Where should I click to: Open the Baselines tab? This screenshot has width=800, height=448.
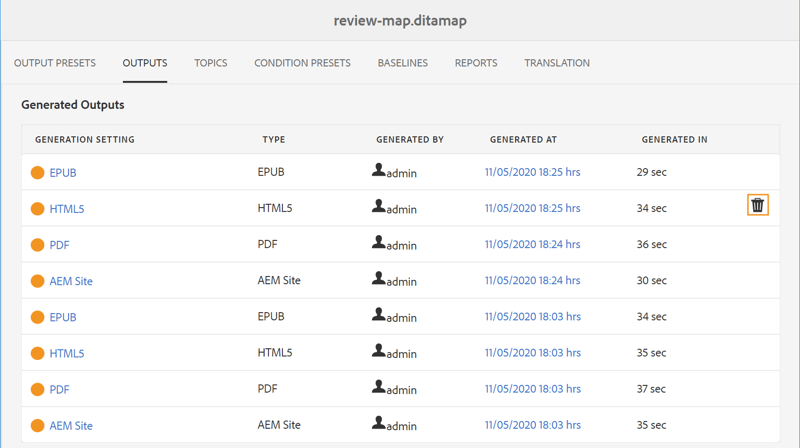tap(403, 63)
